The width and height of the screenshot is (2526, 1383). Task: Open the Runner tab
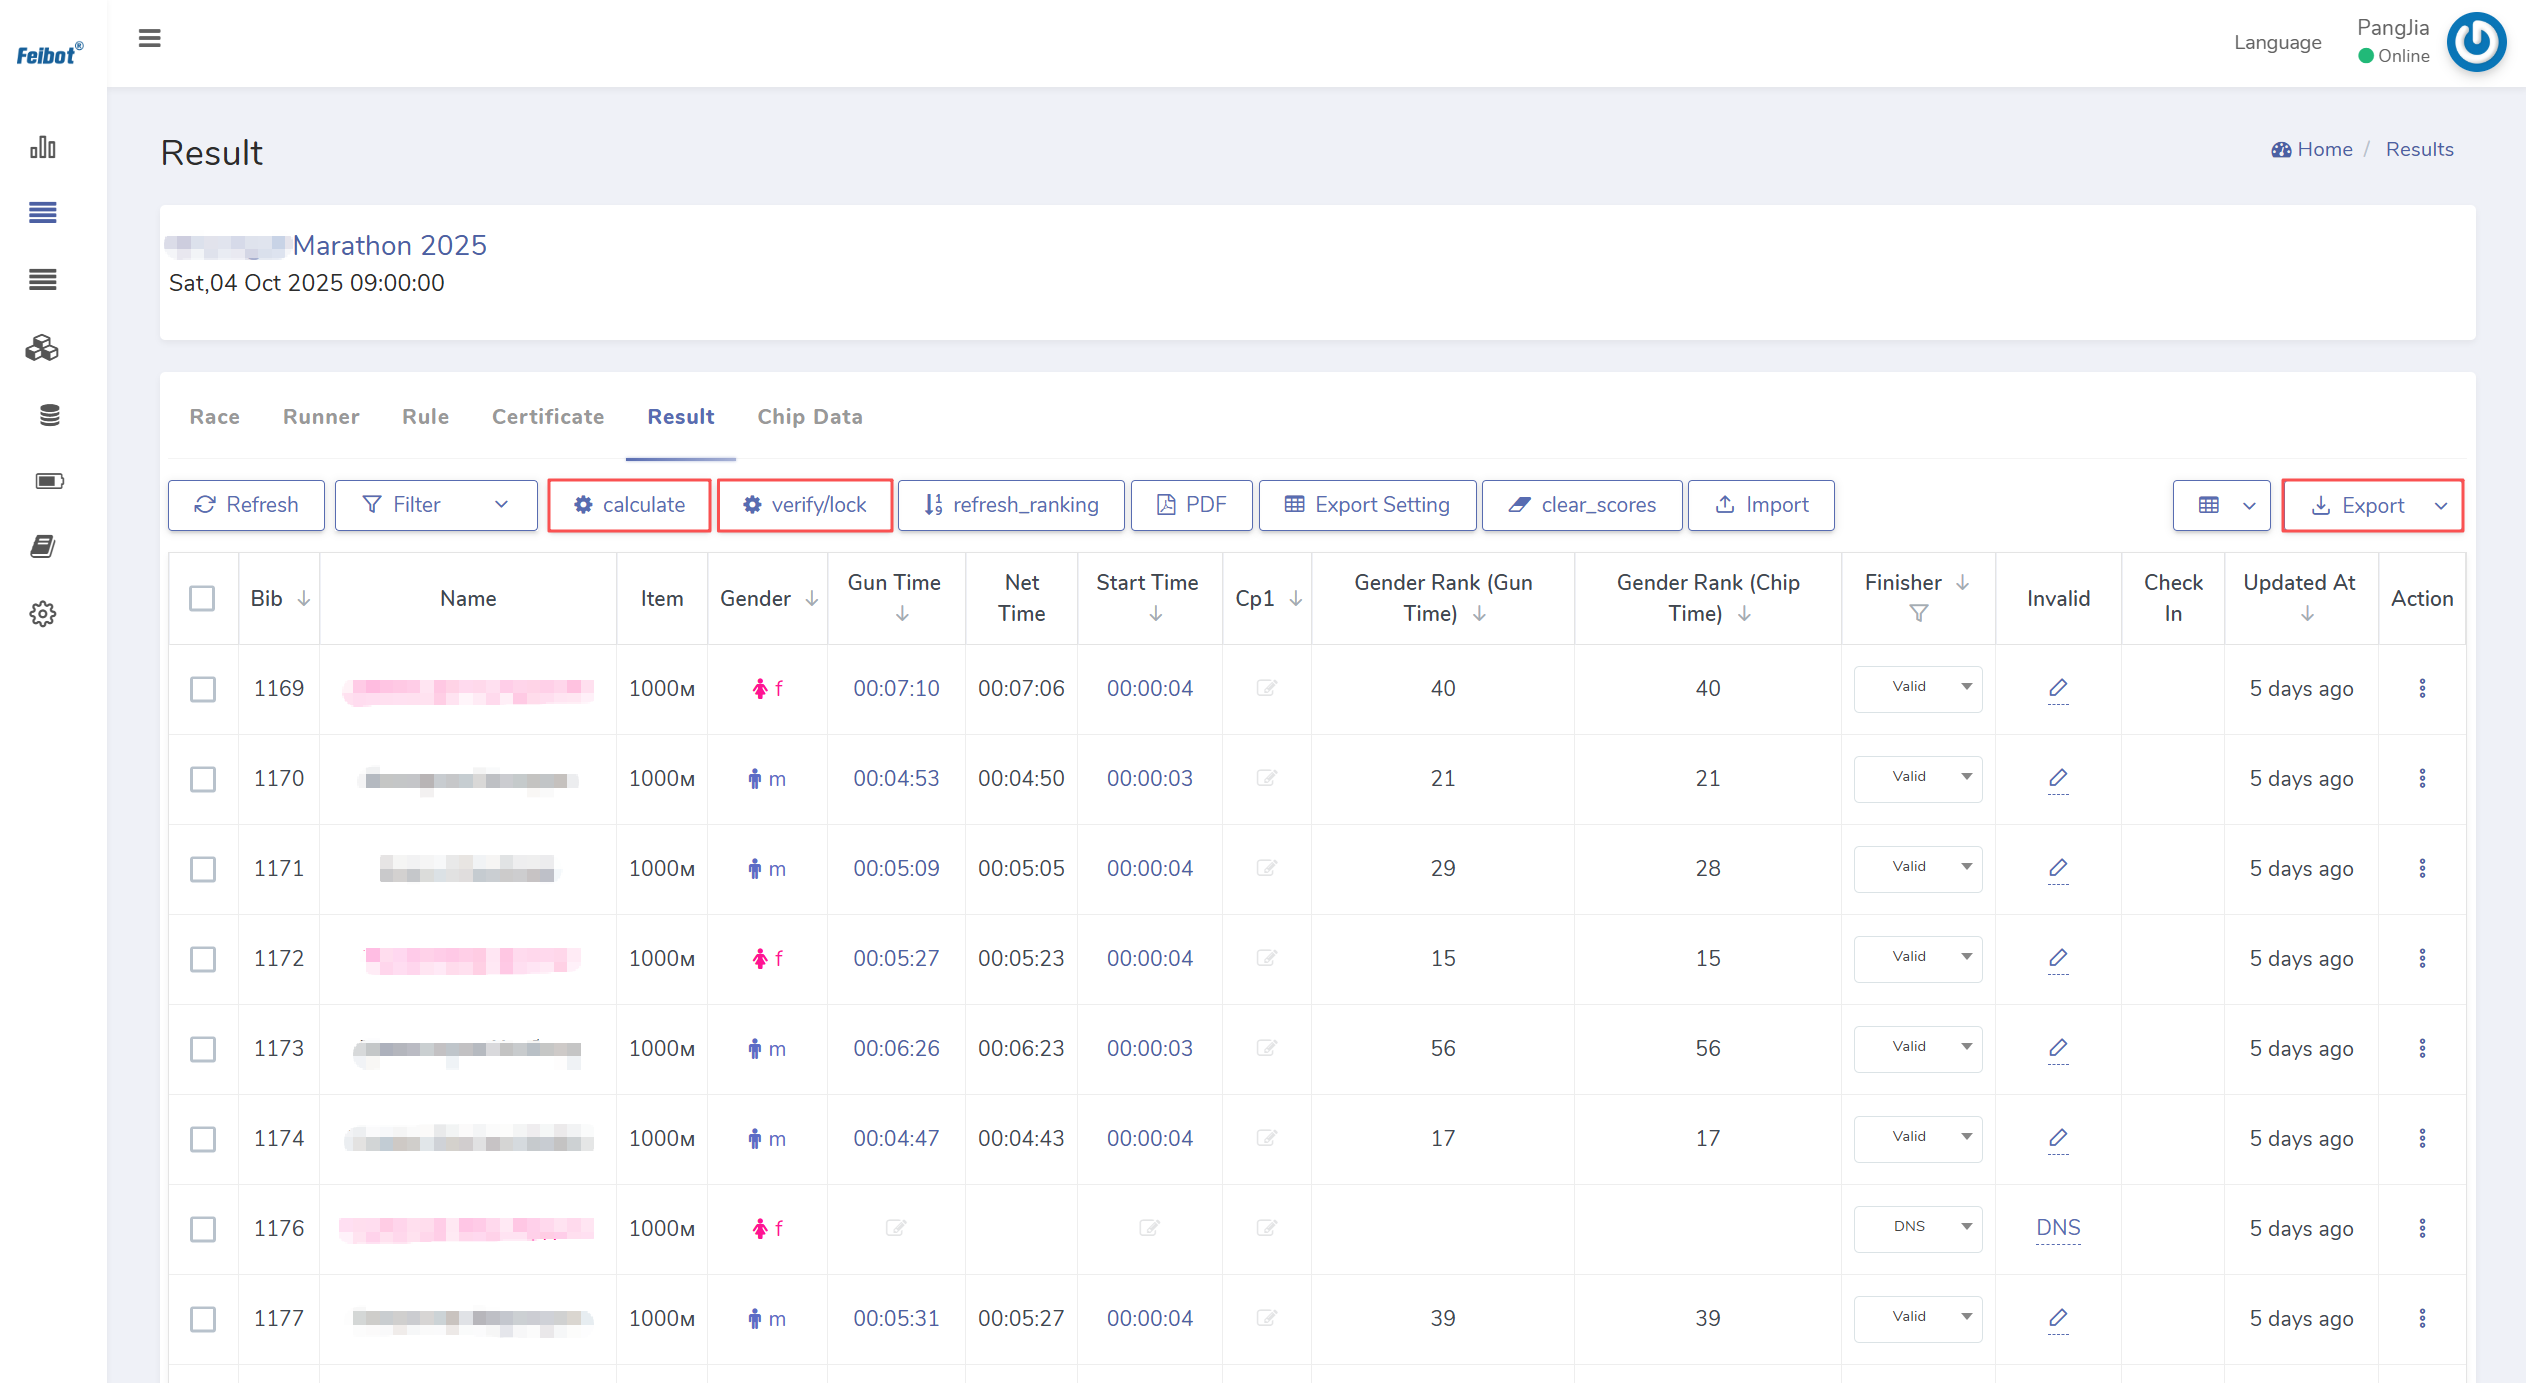coord(320,416)
